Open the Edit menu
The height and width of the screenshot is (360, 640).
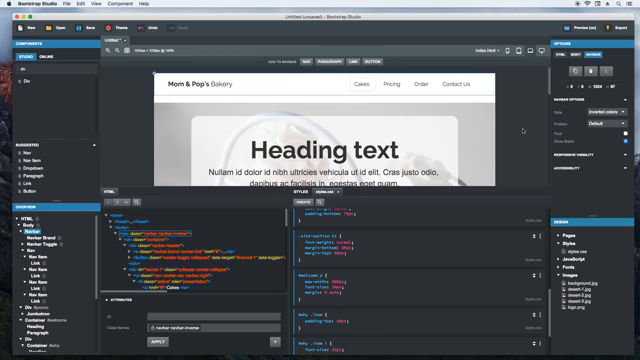click(x=81, y=4)
